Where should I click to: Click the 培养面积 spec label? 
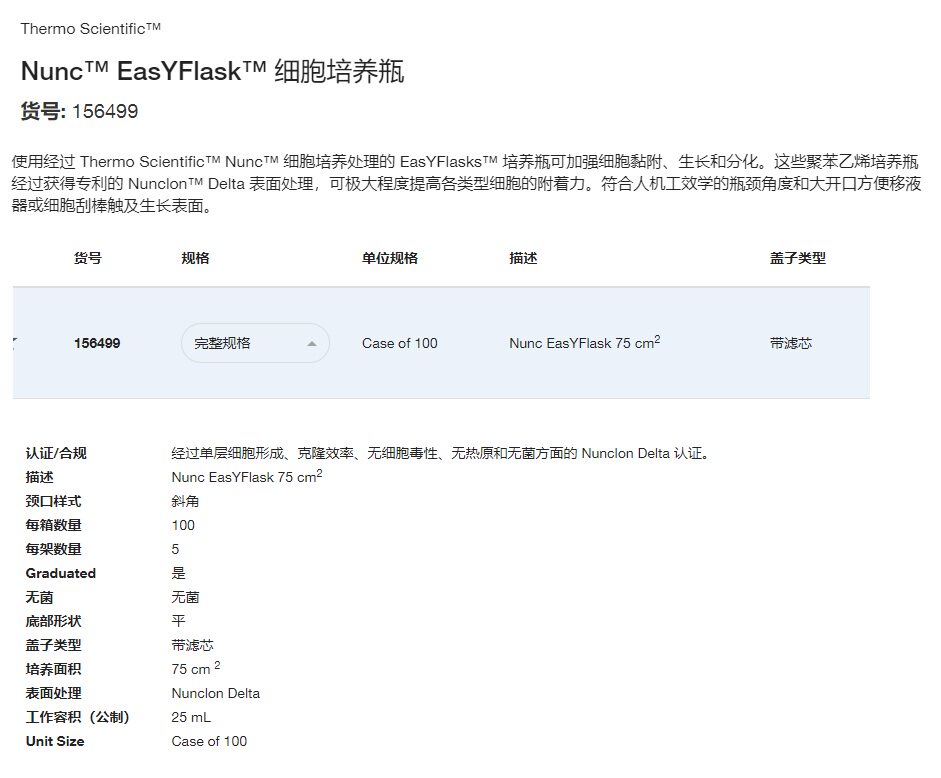pos(53,669)
